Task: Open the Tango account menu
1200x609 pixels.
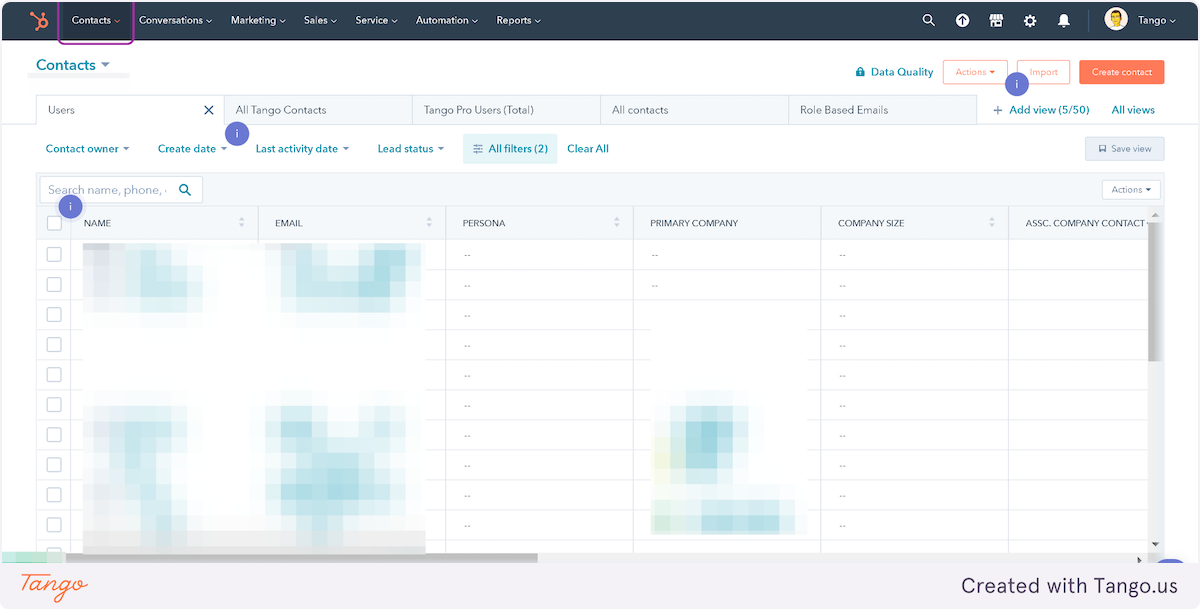Action: (1155, 20)
